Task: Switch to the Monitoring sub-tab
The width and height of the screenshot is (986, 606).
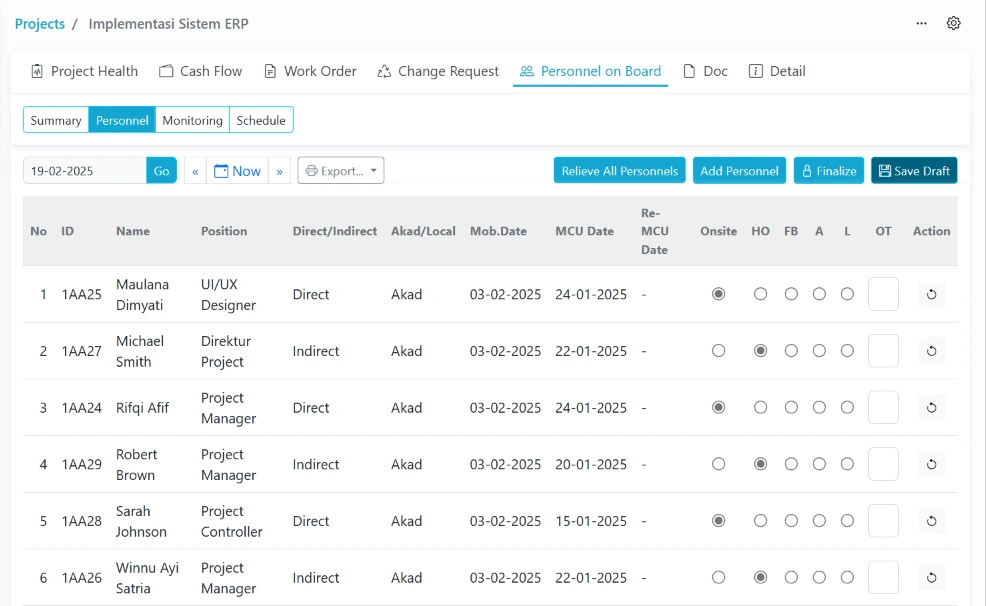Action: click(192, 120)
